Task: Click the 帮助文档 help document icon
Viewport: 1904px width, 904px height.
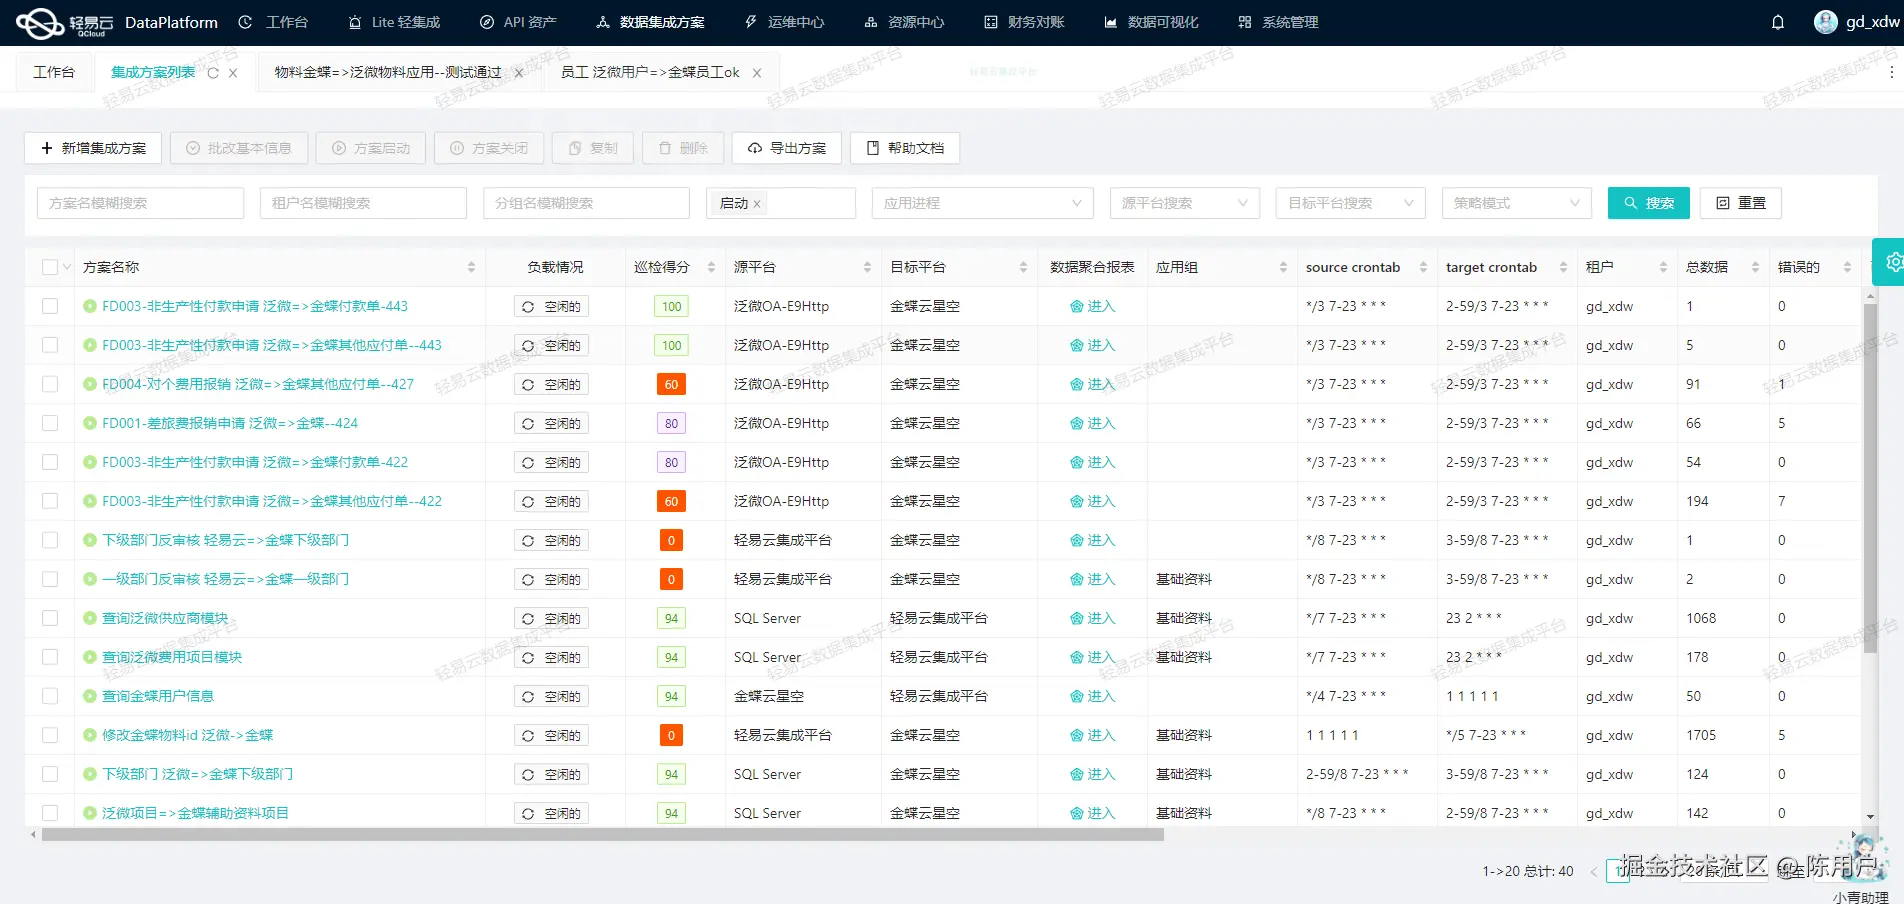Action: [871, 148]
